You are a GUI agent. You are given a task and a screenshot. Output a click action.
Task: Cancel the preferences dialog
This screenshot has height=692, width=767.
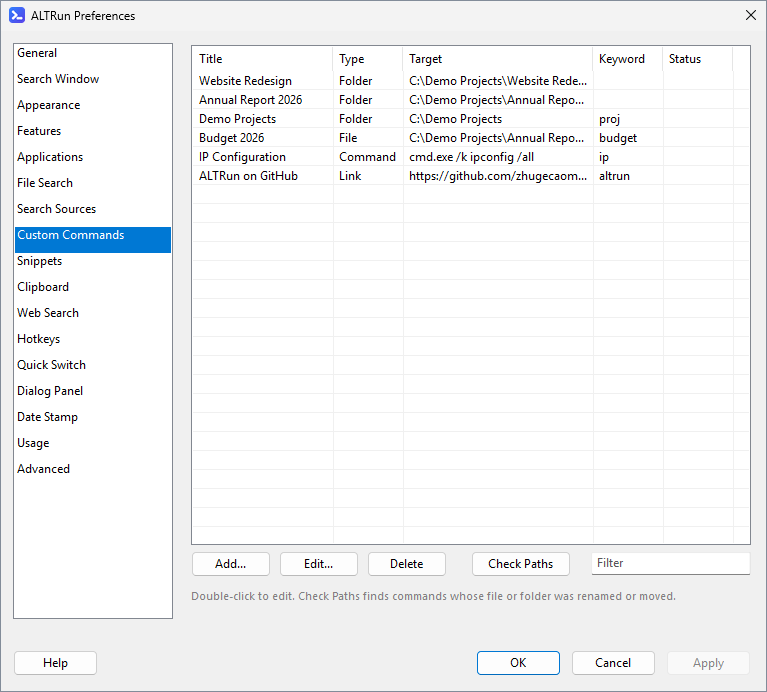[x=613, y=663]
